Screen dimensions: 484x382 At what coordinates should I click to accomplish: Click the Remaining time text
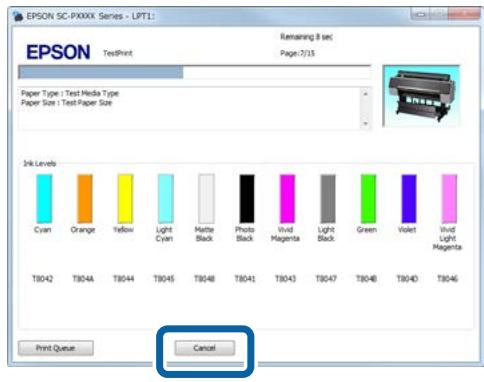tap(306, 37)
